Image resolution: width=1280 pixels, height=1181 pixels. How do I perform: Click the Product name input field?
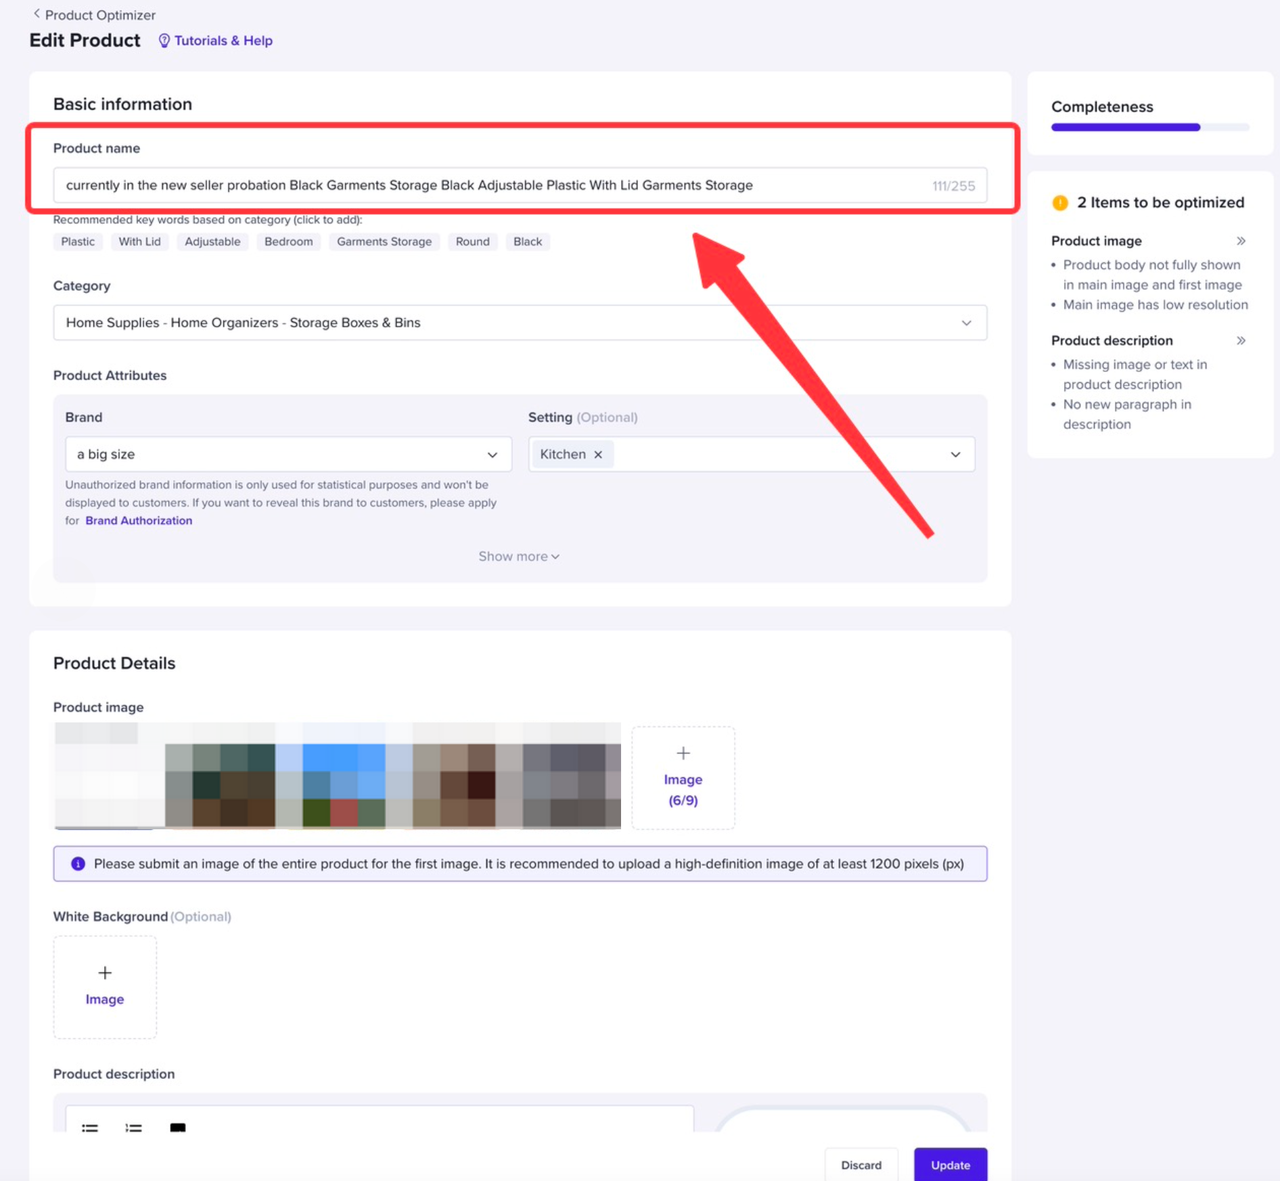tap(520, 185)
